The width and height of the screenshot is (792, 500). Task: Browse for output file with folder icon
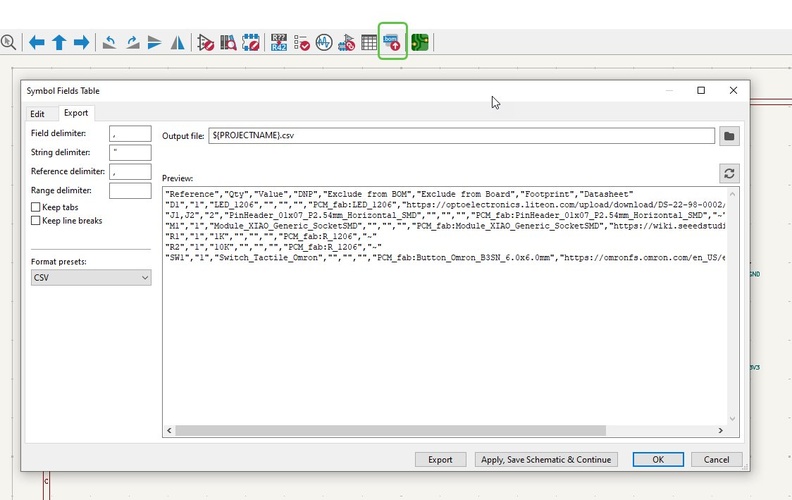(x=729, y=136)
